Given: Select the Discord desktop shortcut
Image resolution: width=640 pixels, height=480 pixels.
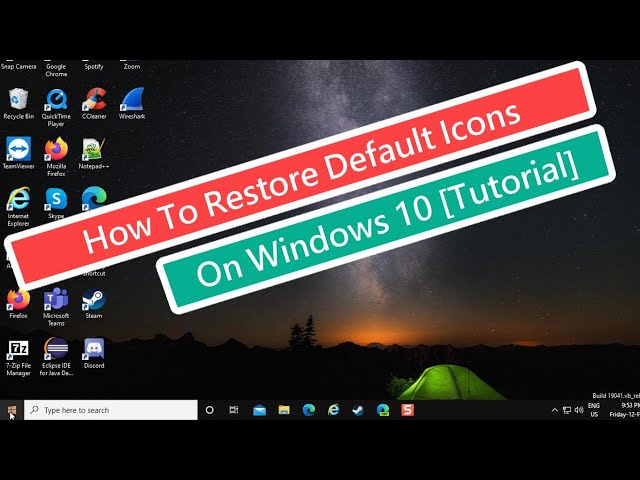Looking at the screenshot, I should (x=94, y=353).
